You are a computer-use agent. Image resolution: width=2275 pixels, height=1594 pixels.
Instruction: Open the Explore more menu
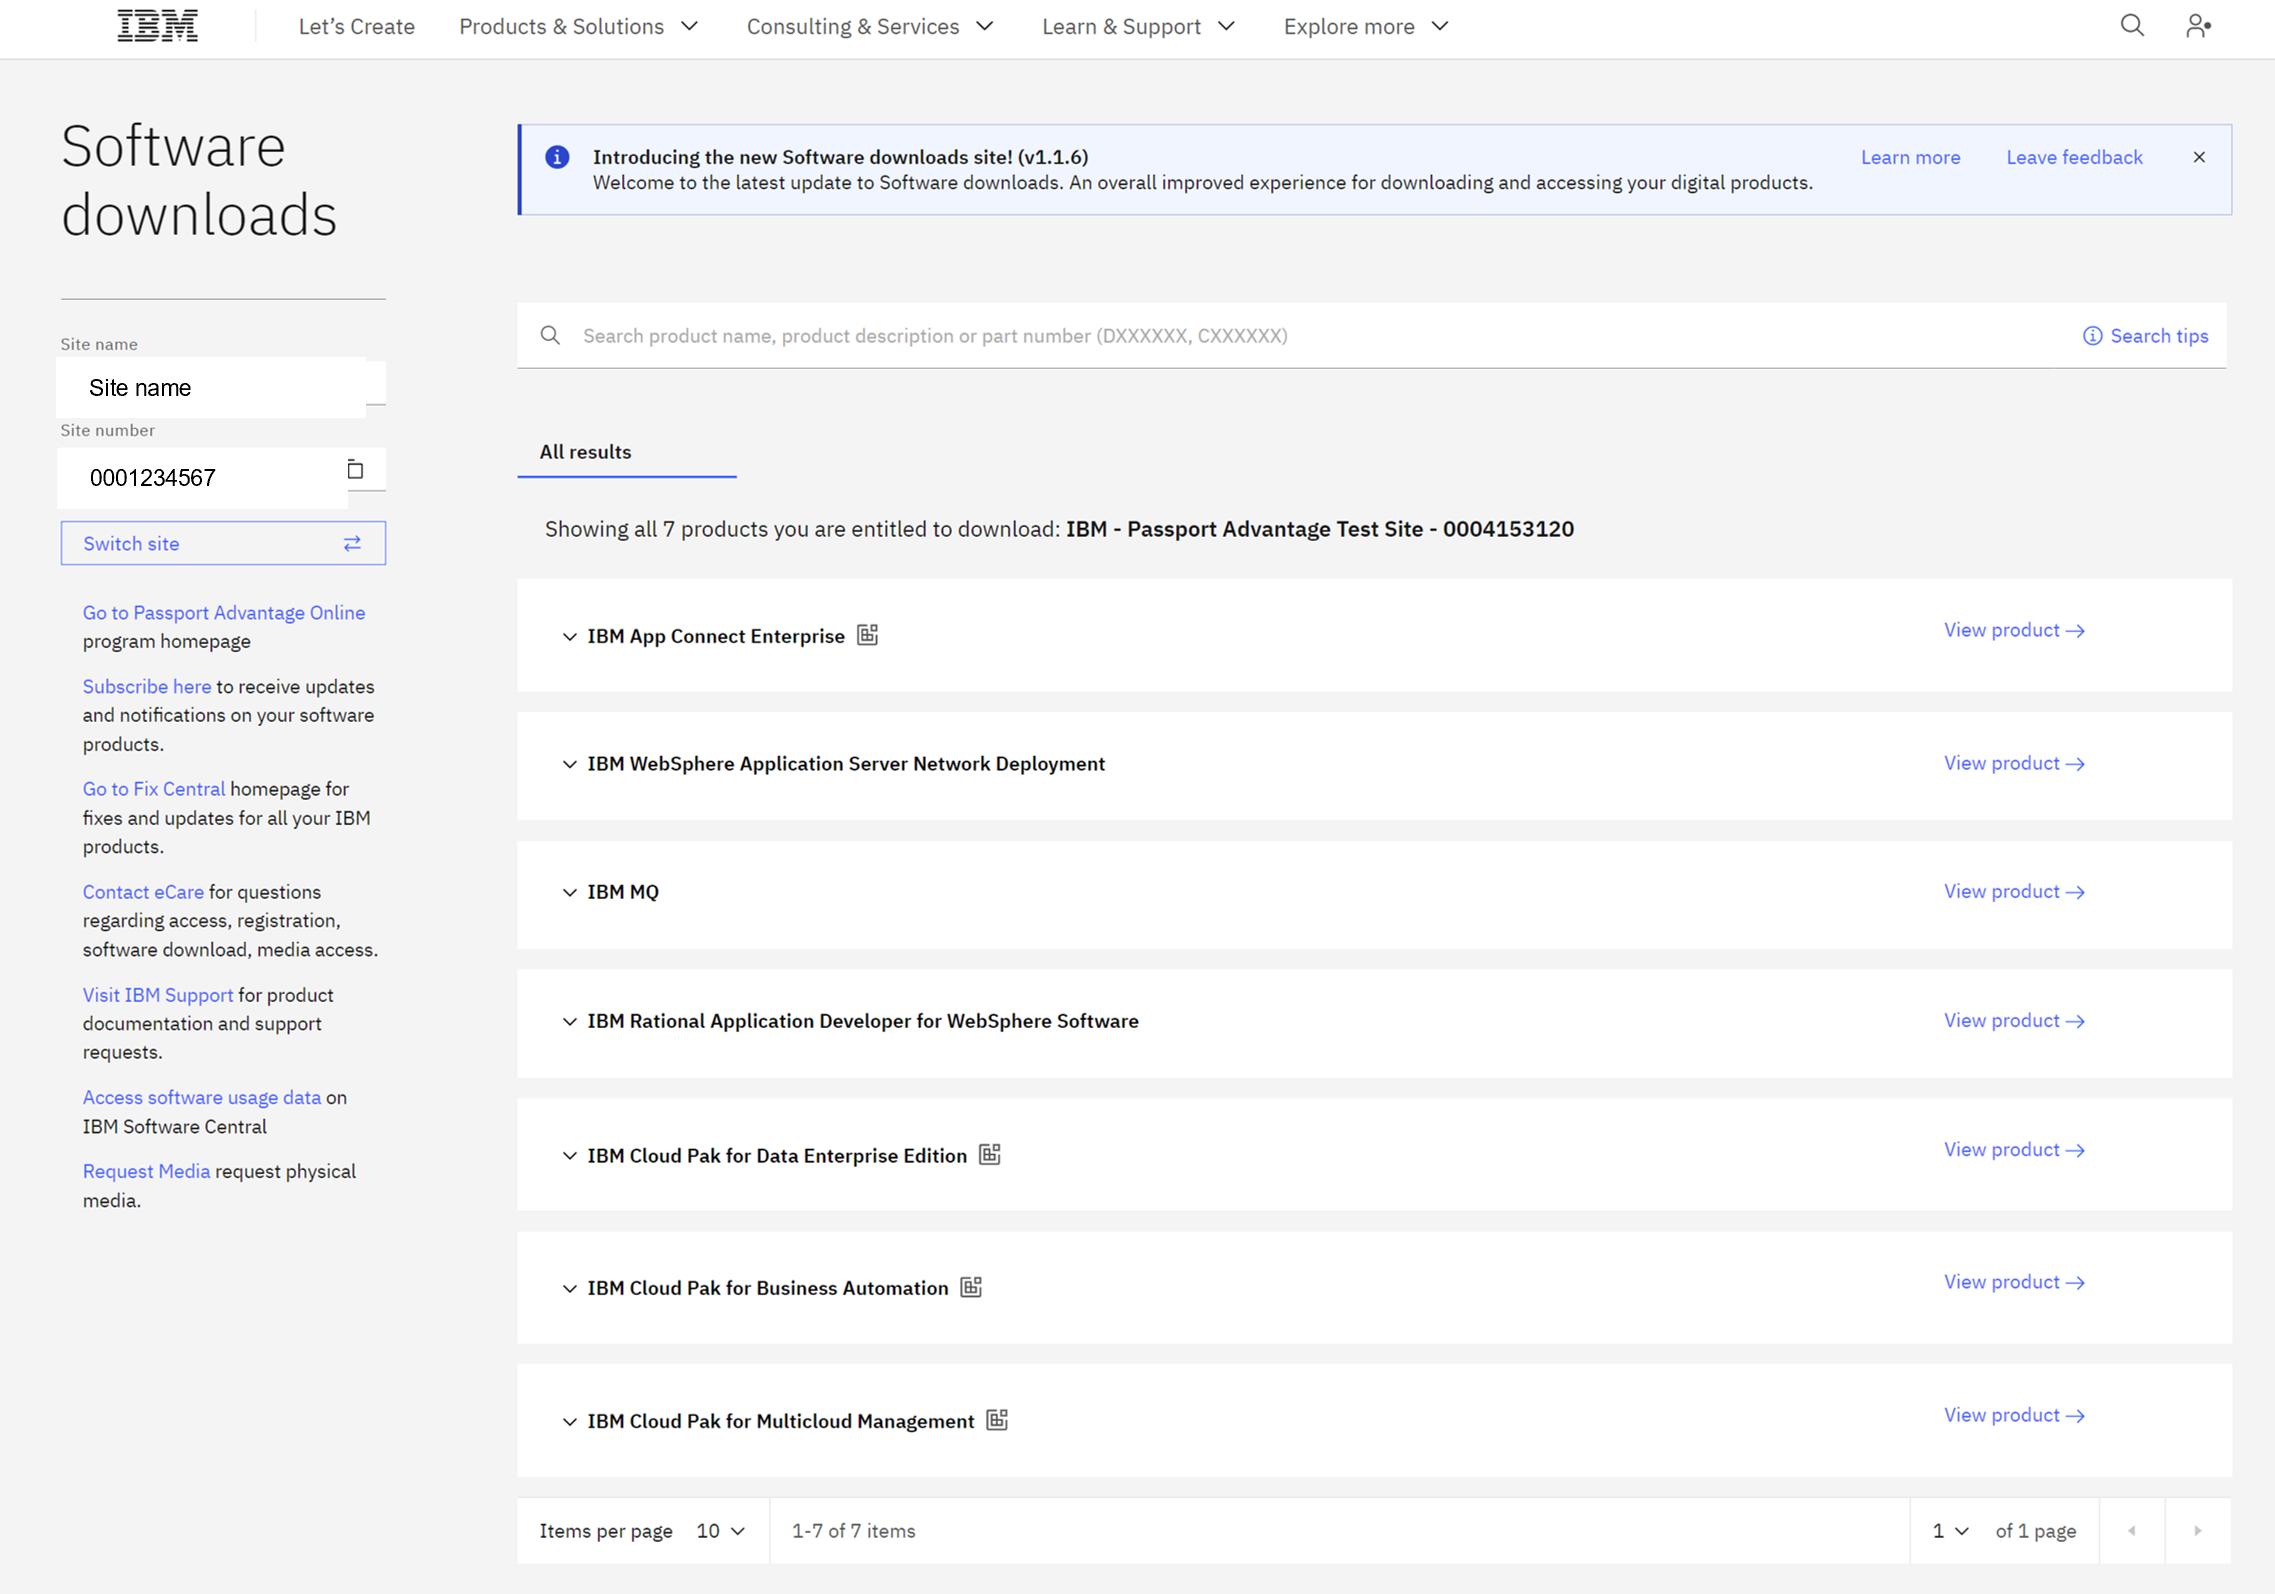point(1366,26)
